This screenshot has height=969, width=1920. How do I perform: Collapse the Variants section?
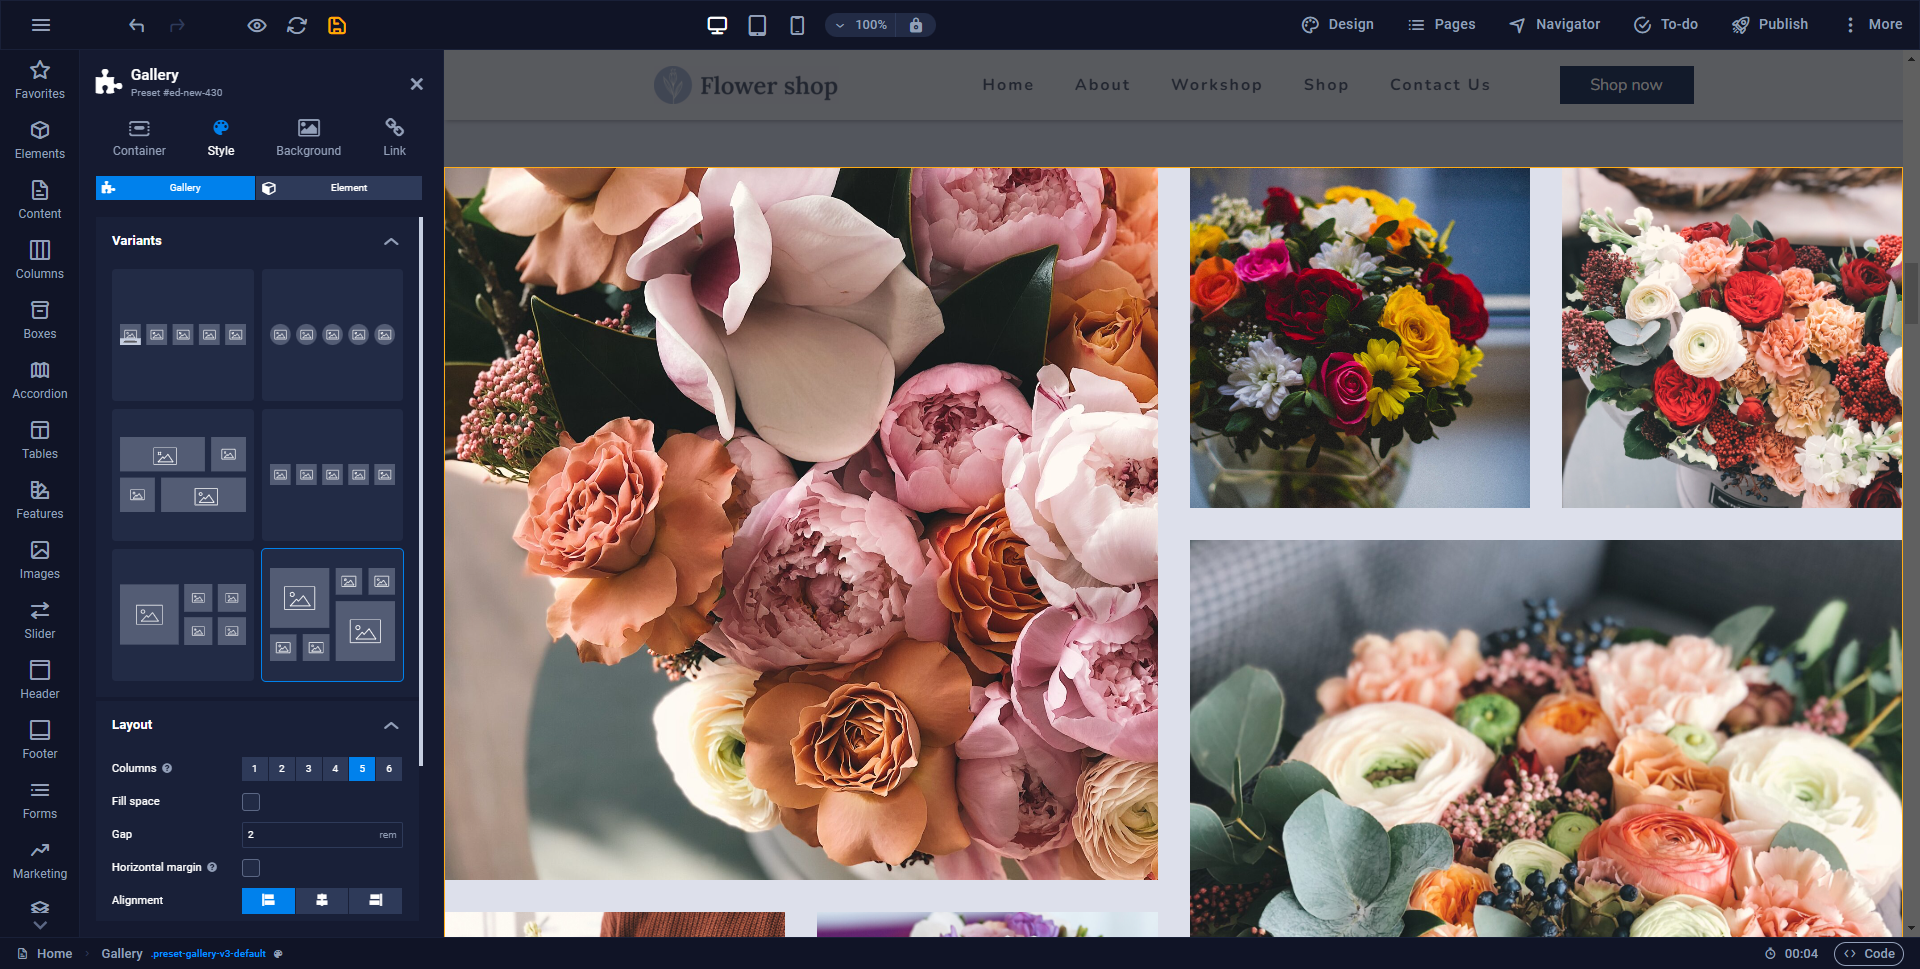391,241
